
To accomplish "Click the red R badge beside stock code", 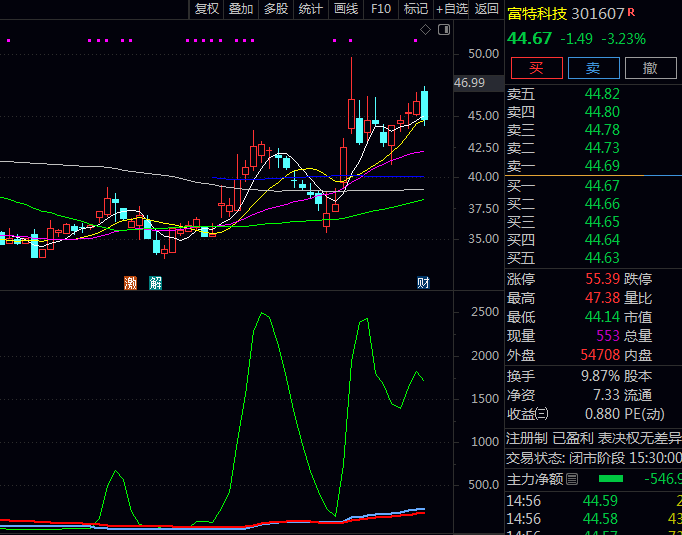I will (632, 12).
